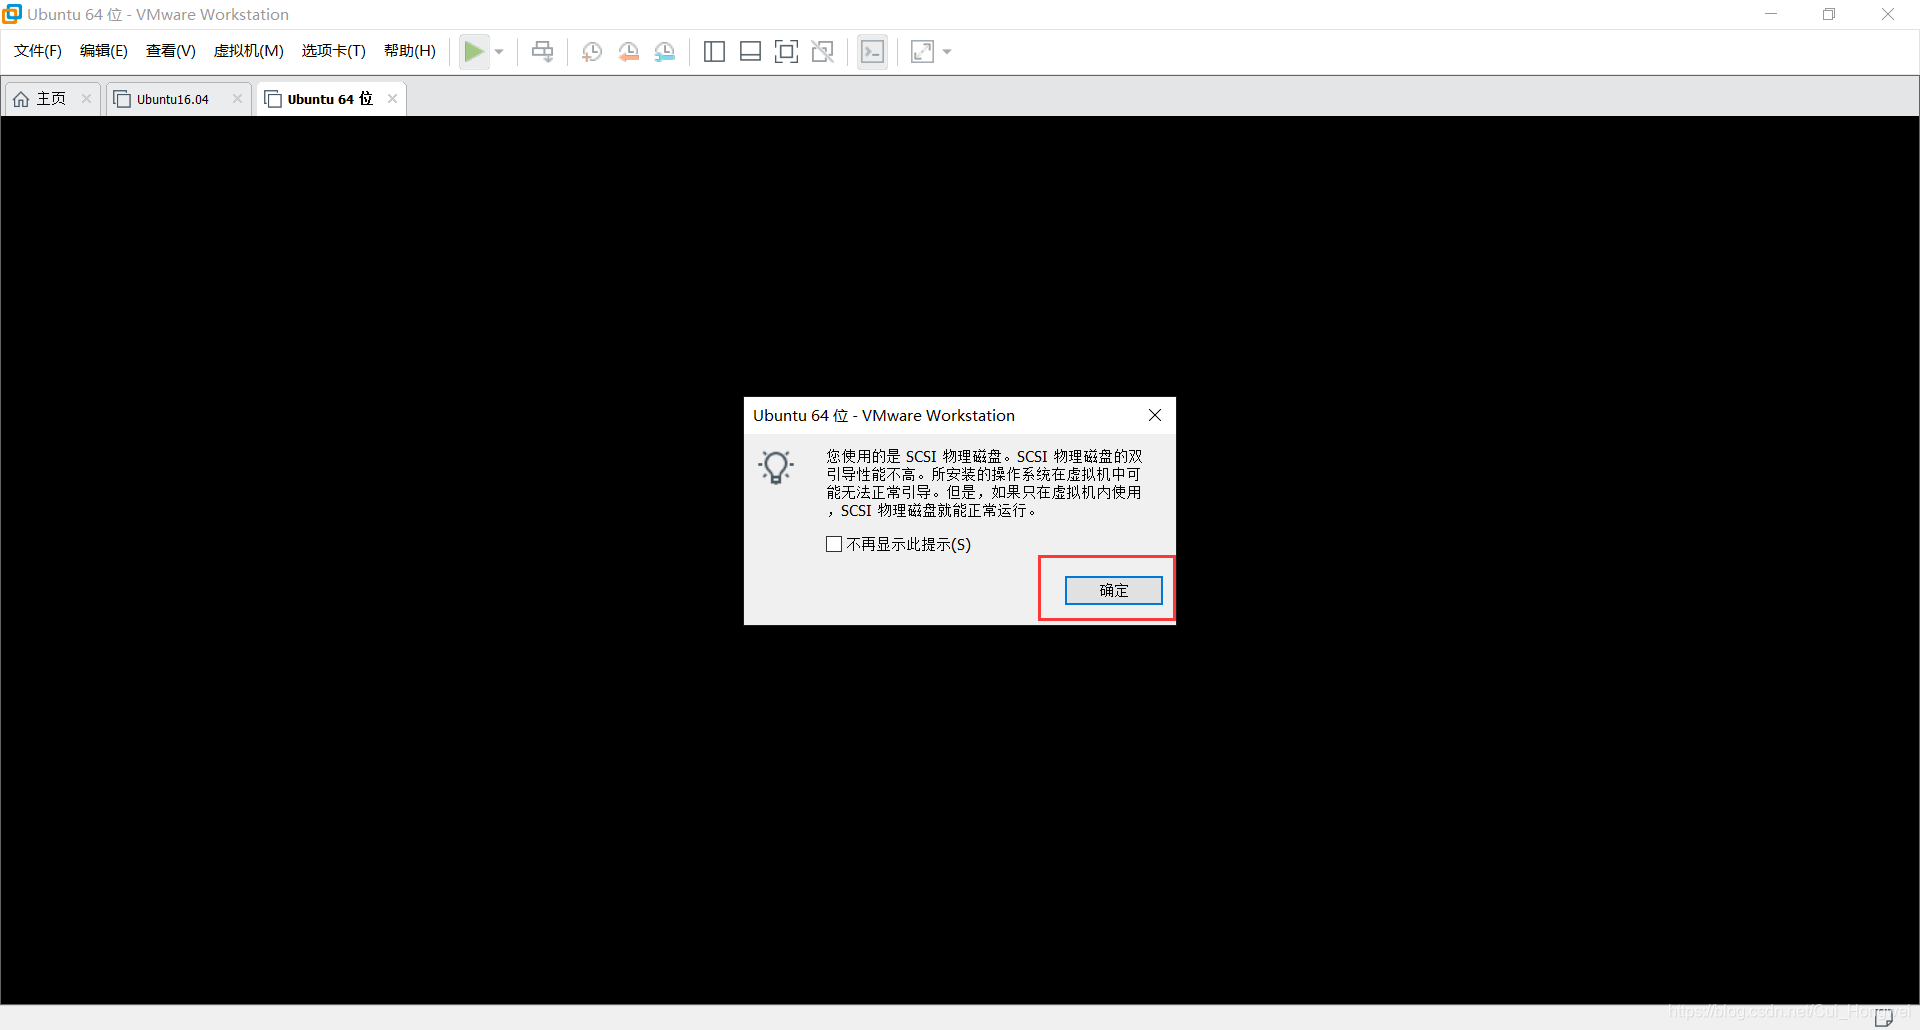1920x1030 pixels.
Task: Toggle the library sidebar panel icon
Action: point(714,52)
